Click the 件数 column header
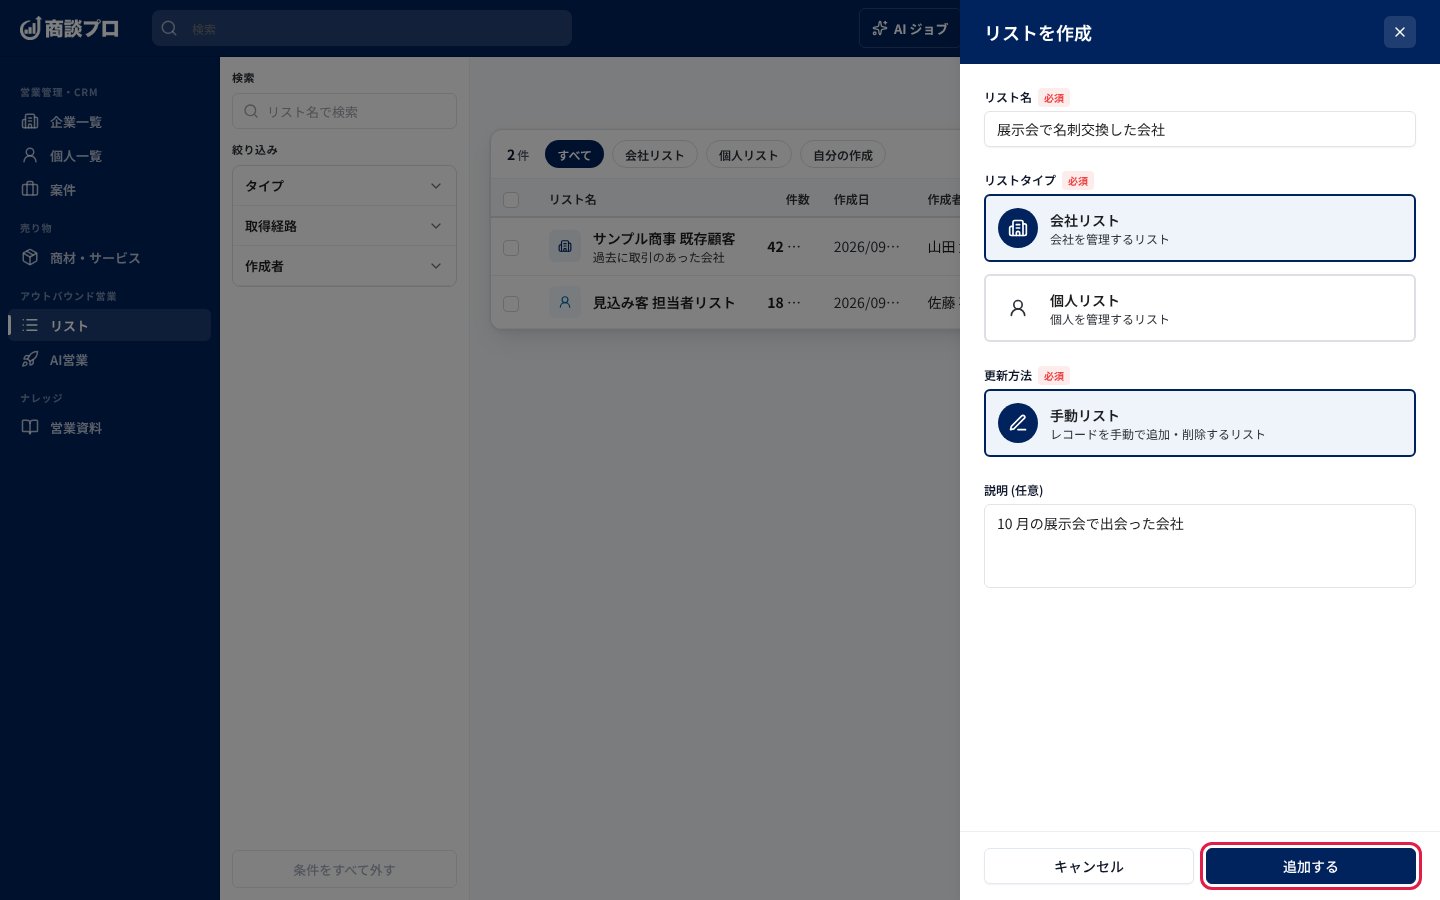This screenshot has height=900, width=1440. tap(798, 200)
